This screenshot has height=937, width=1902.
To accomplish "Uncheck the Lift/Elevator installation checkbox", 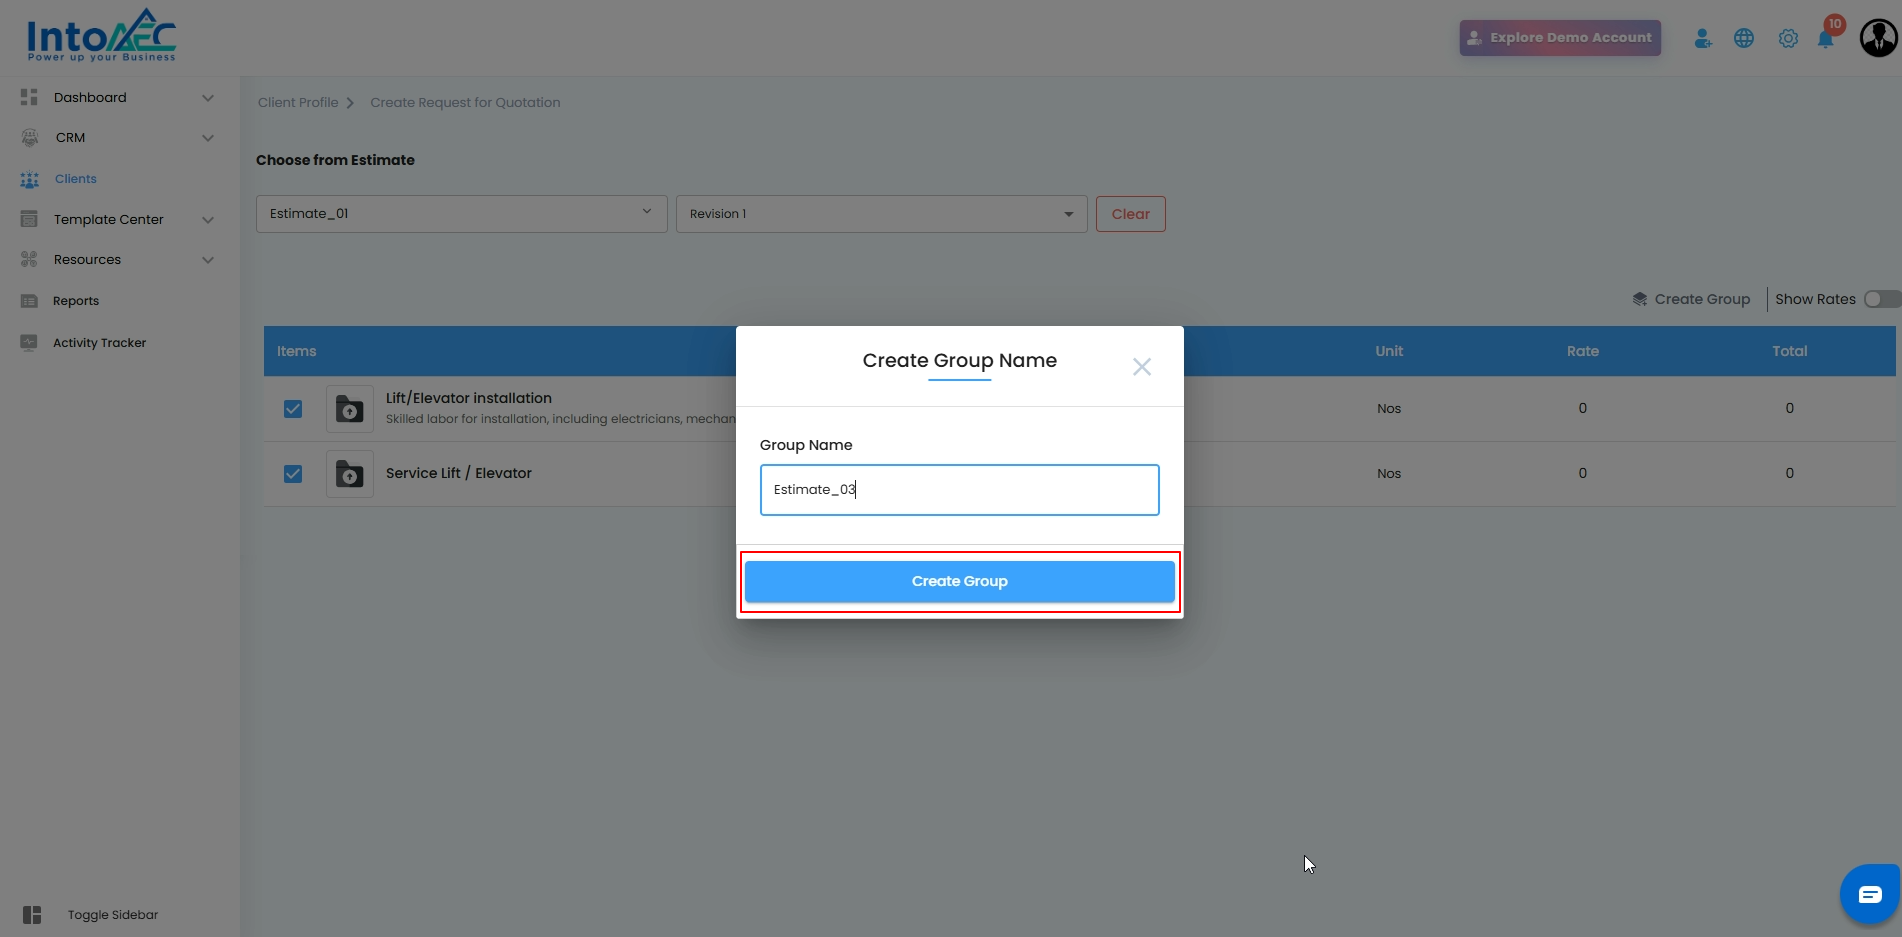I will coord(293,409).
